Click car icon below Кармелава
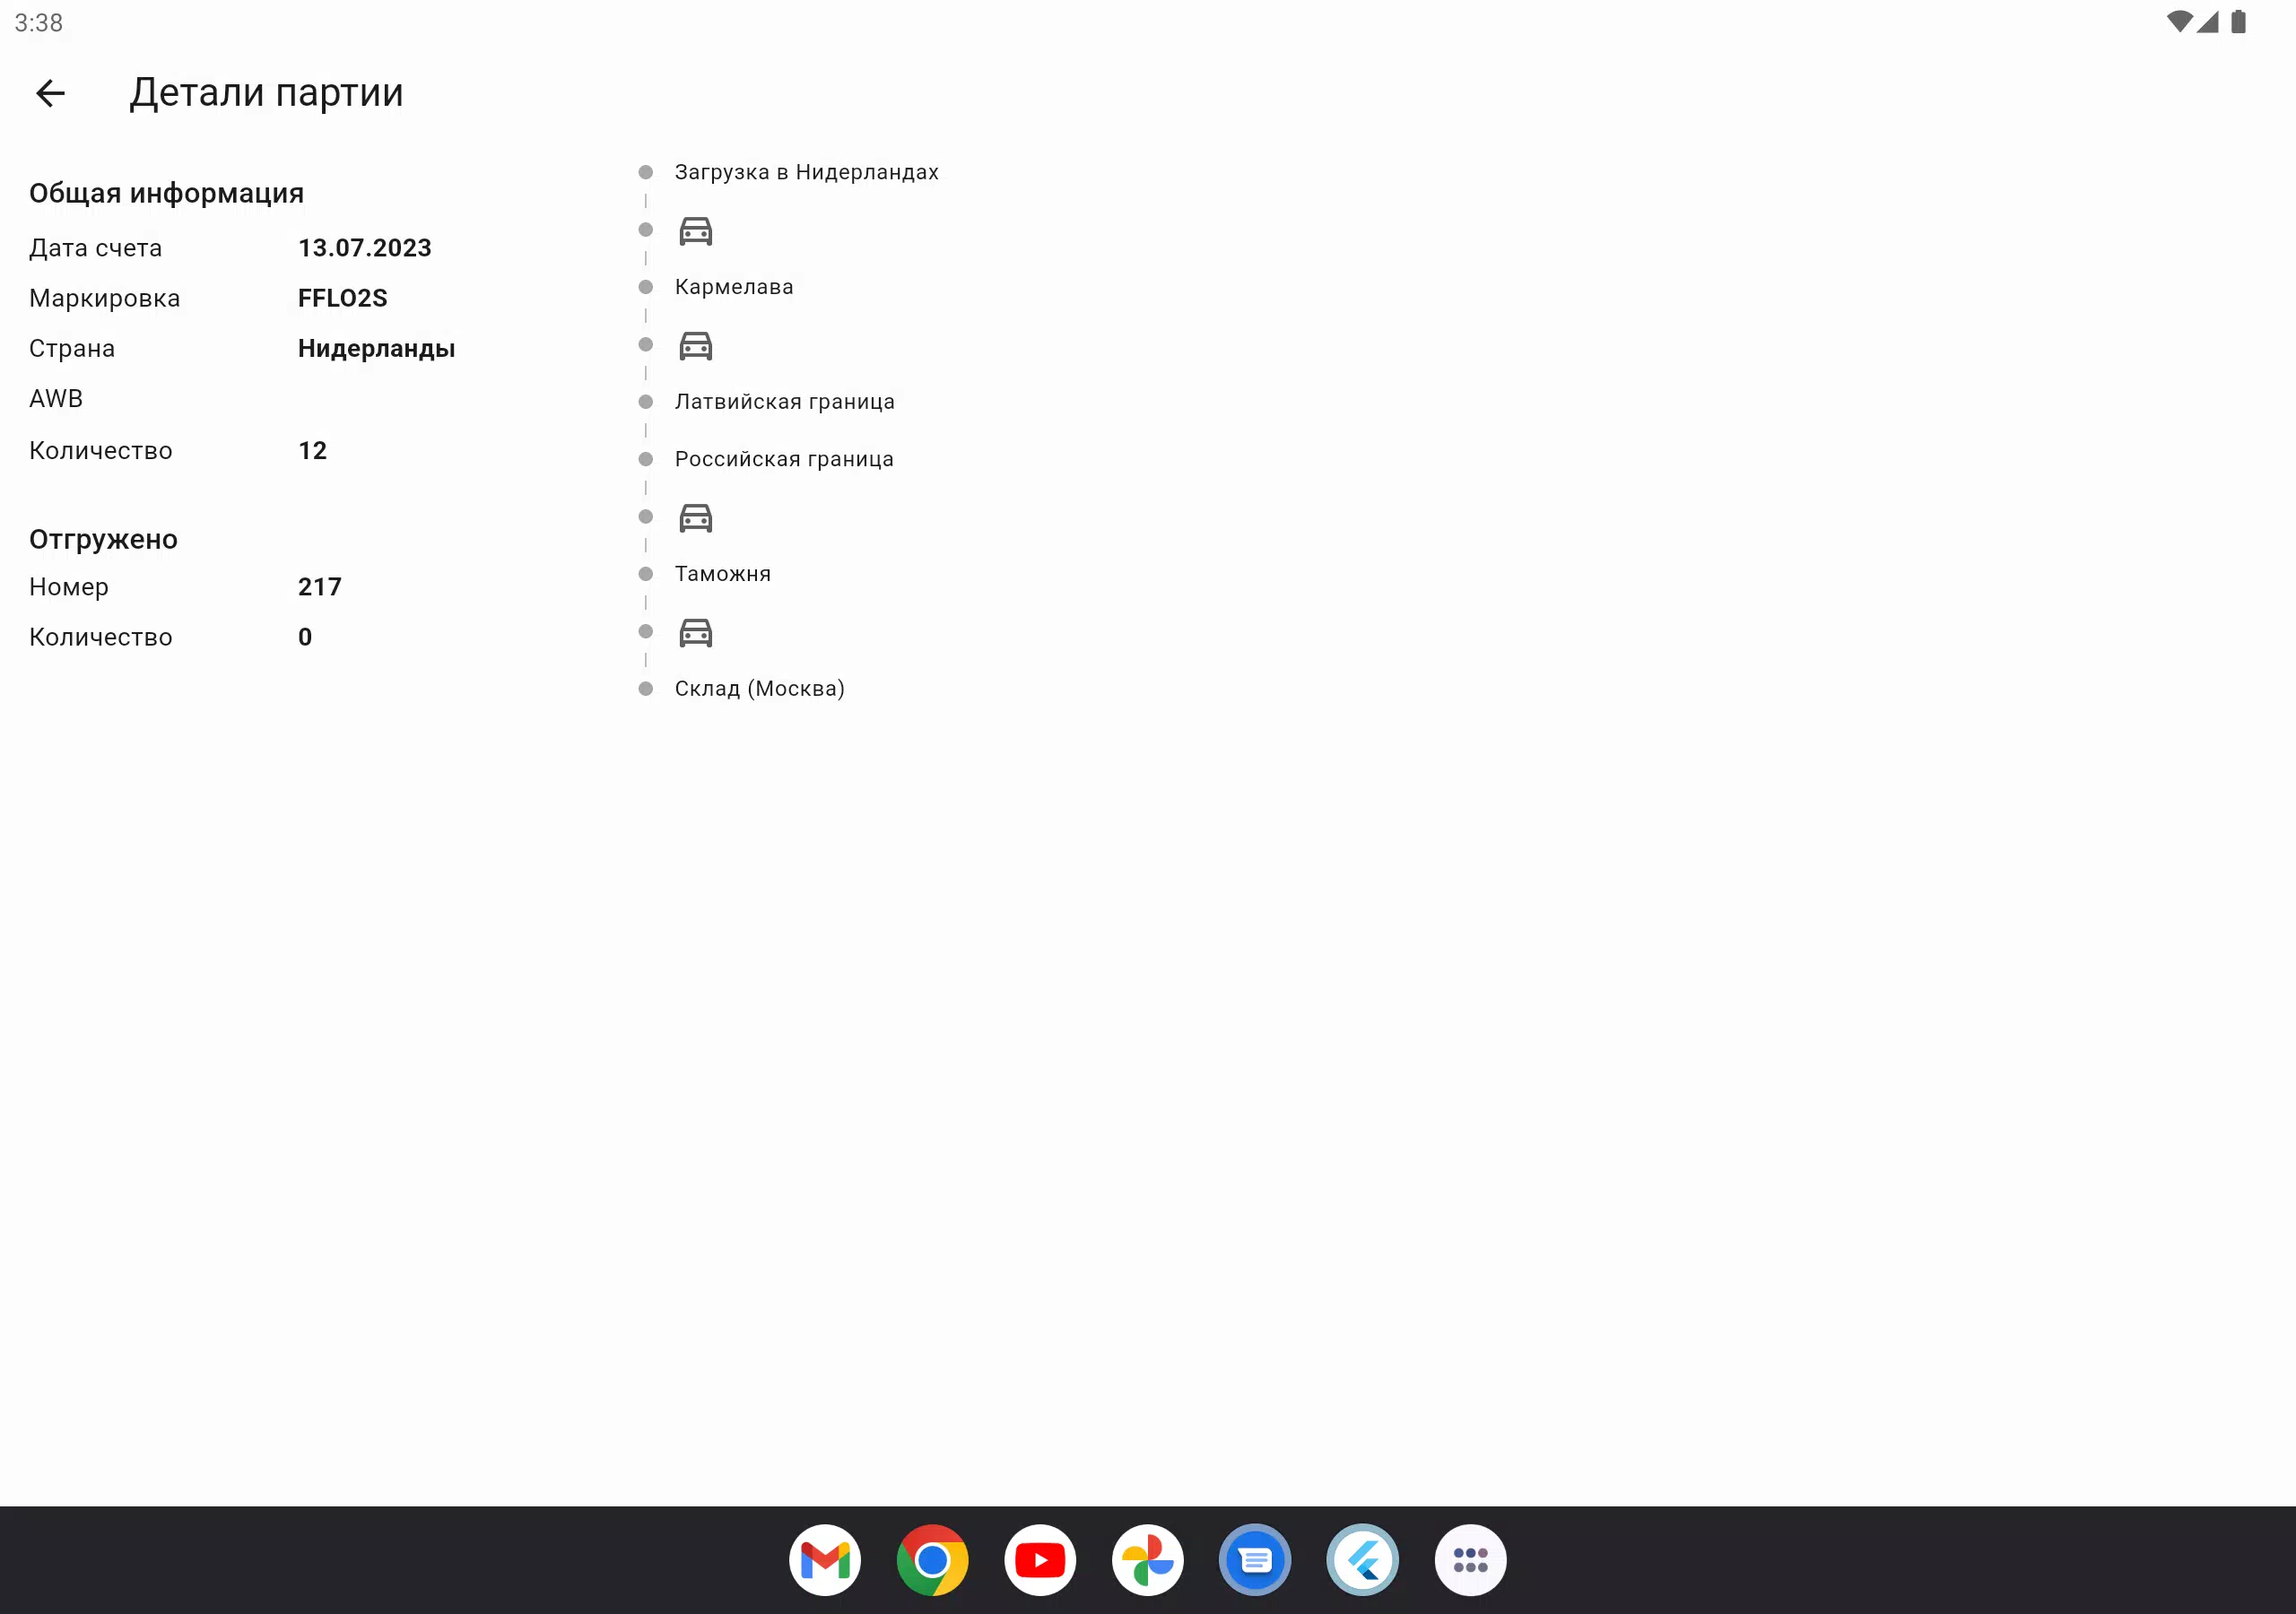This screenshot has height=1614, width=2296. [x=695, y=346]
